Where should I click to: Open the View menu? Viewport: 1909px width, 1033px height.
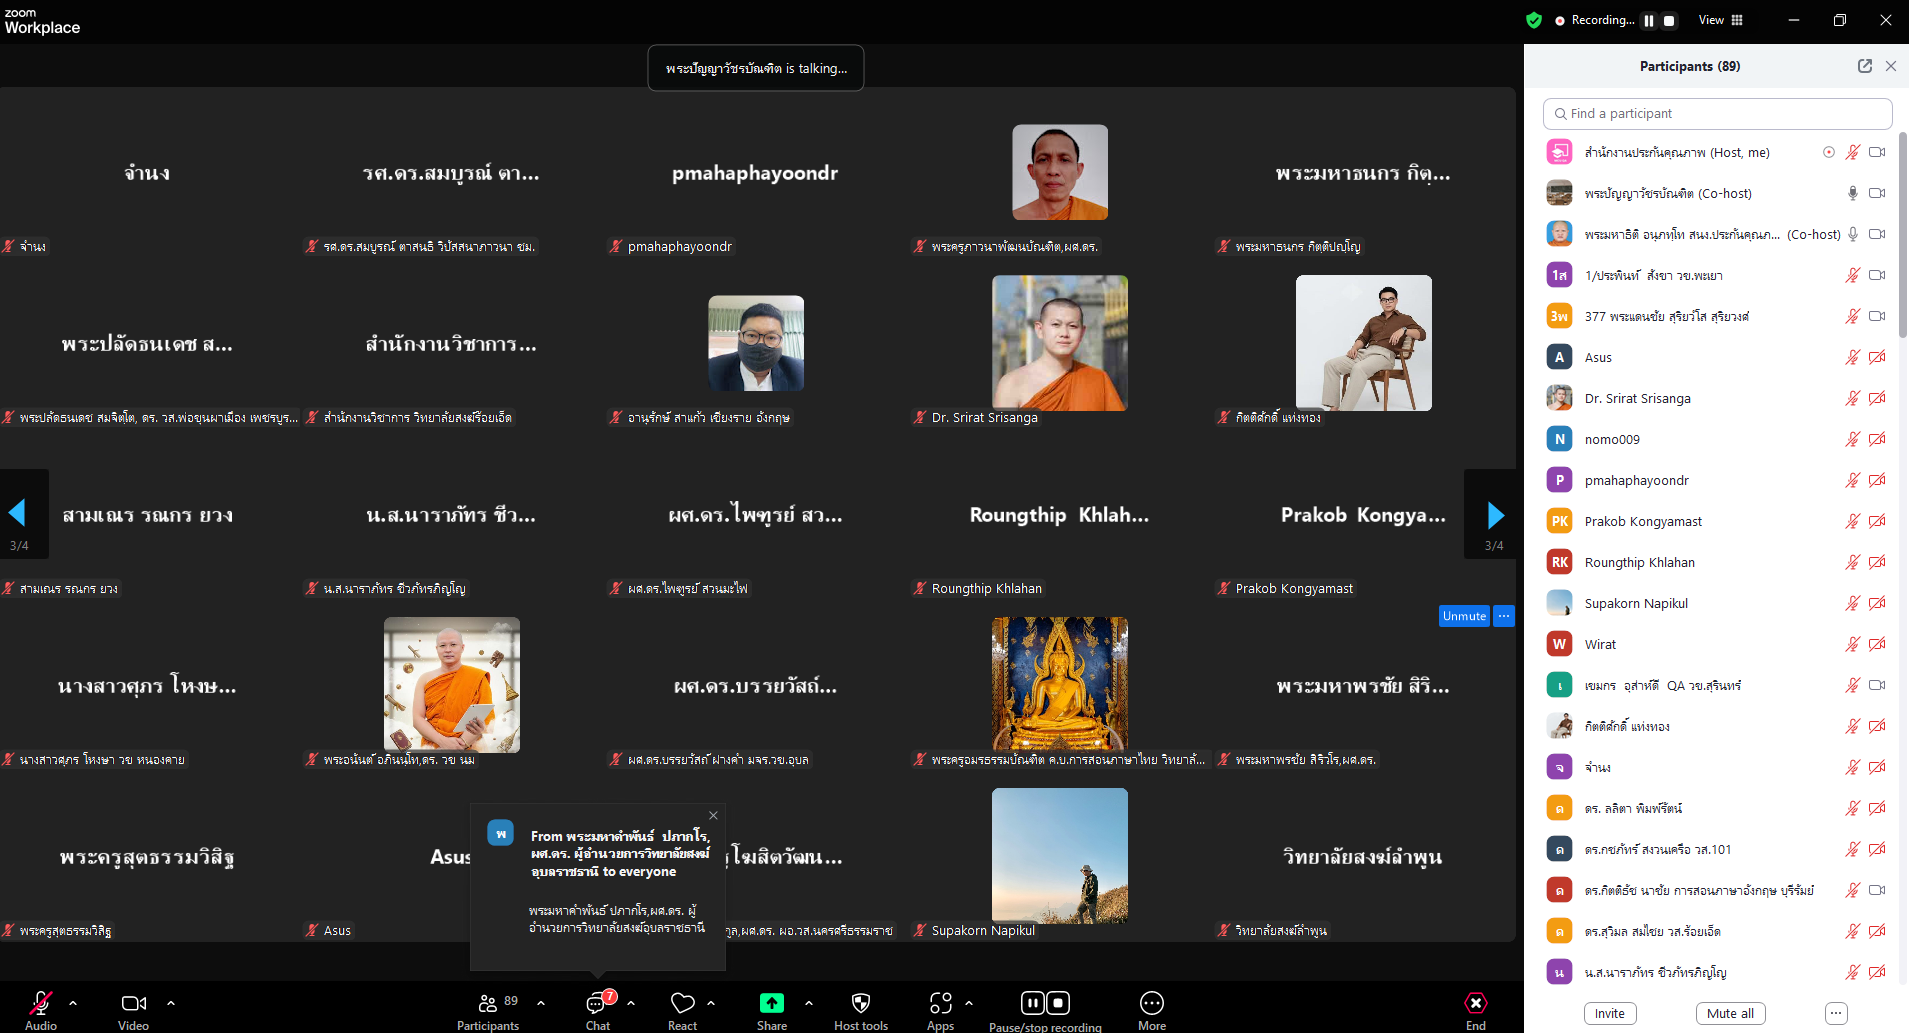pos(1720,20)
